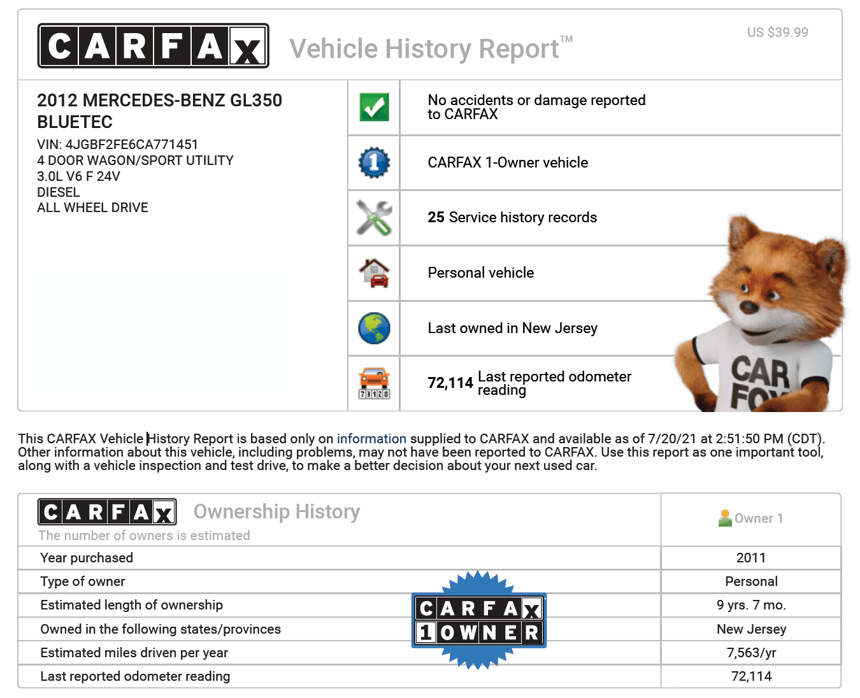
Task: Click the VIN number text
Action: 117,145
